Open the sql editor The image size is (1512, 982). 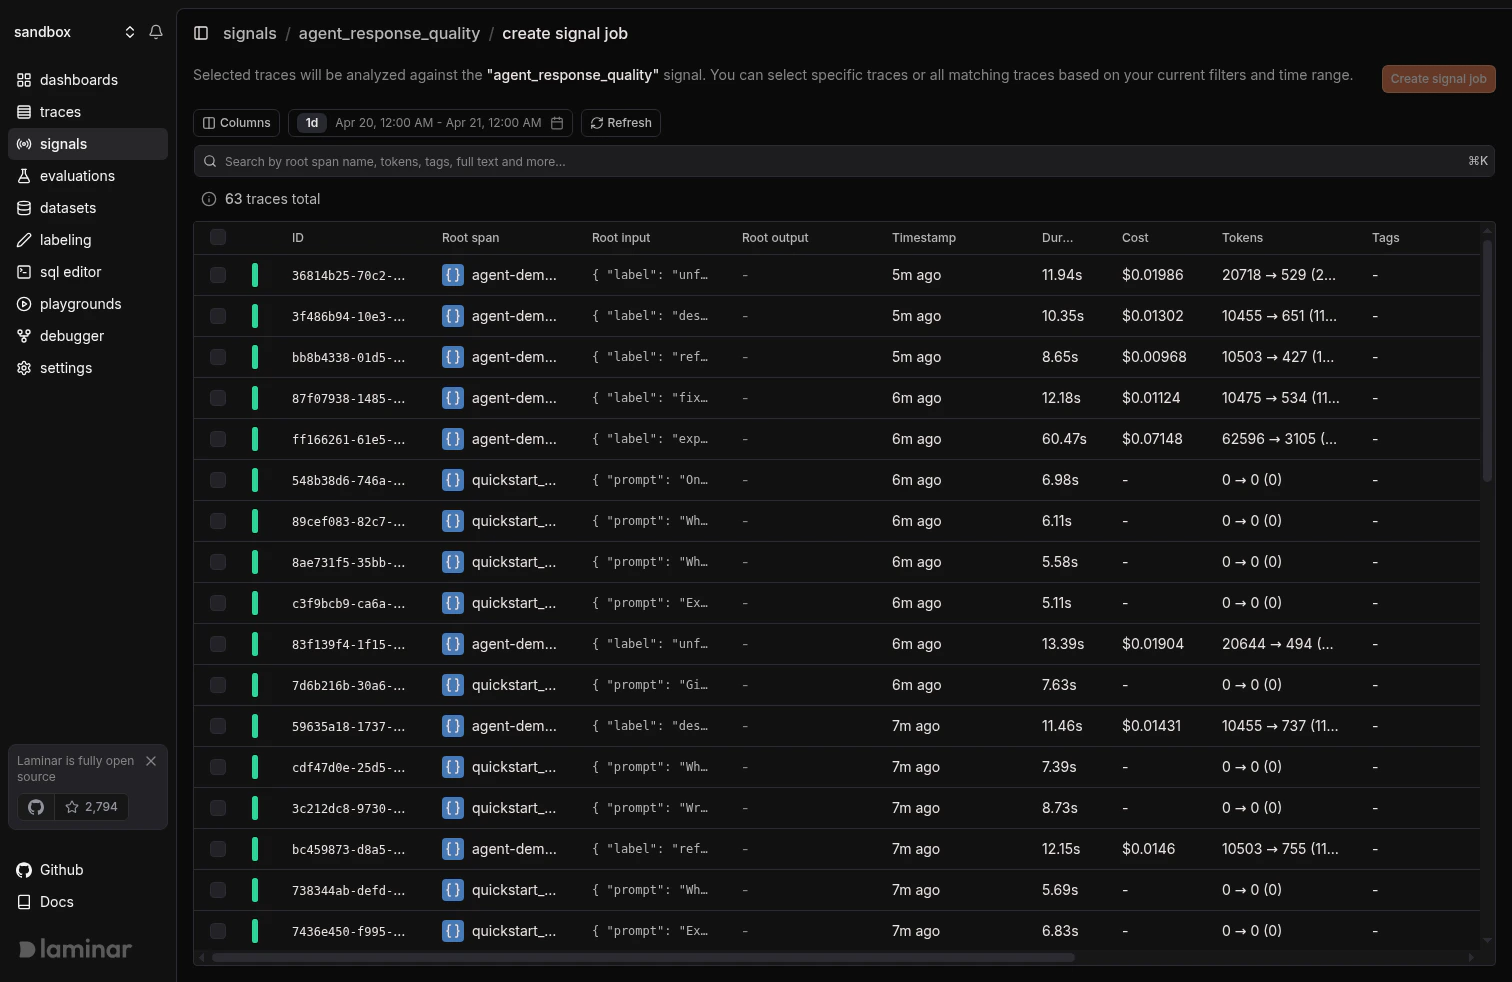pos(71,272)
